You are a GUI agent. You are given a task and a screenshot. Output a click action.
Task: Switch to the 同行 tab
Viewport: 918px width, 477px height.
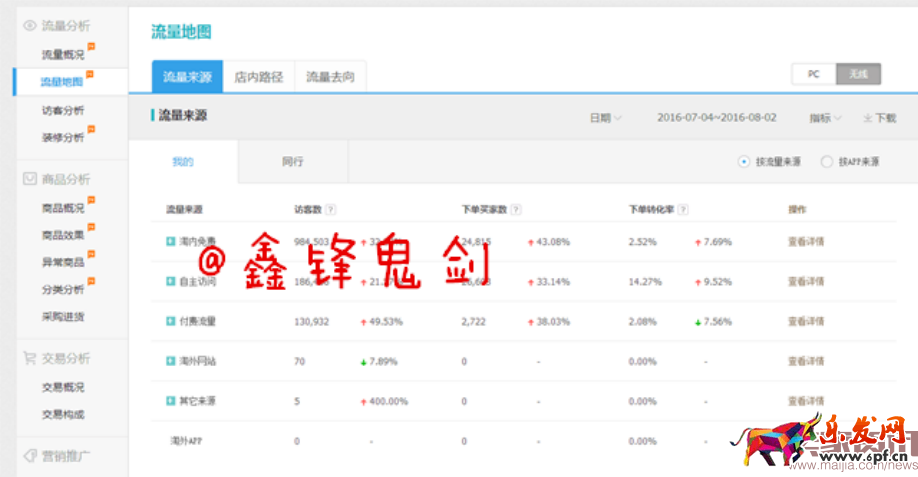(x=292, y=161)
